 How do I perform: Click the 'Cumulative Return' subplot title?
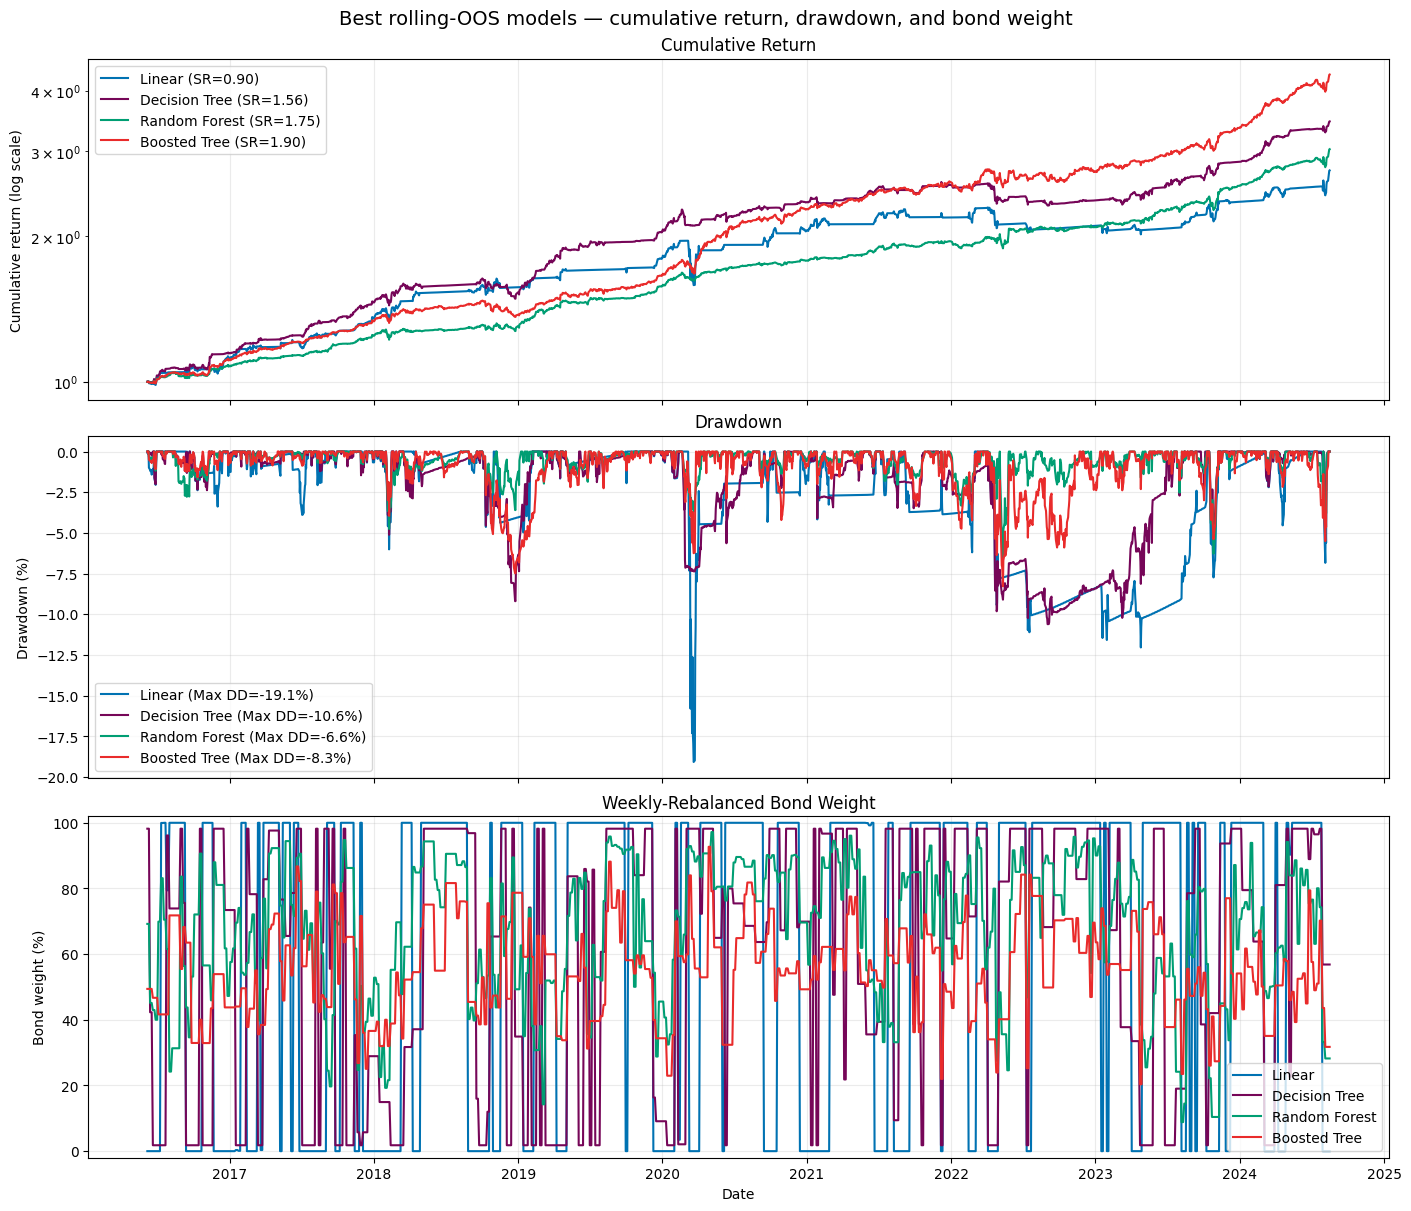pos(738,45)
